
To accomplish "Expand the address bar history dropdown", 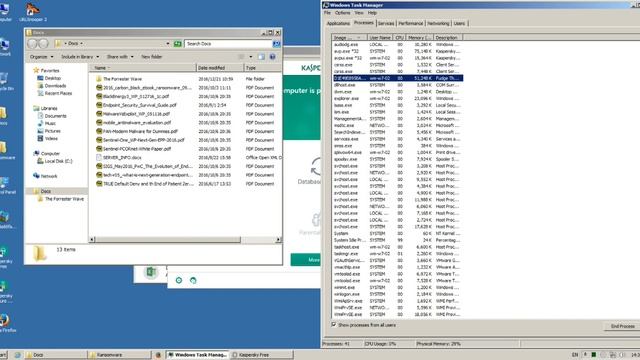I will pos(168,43).
